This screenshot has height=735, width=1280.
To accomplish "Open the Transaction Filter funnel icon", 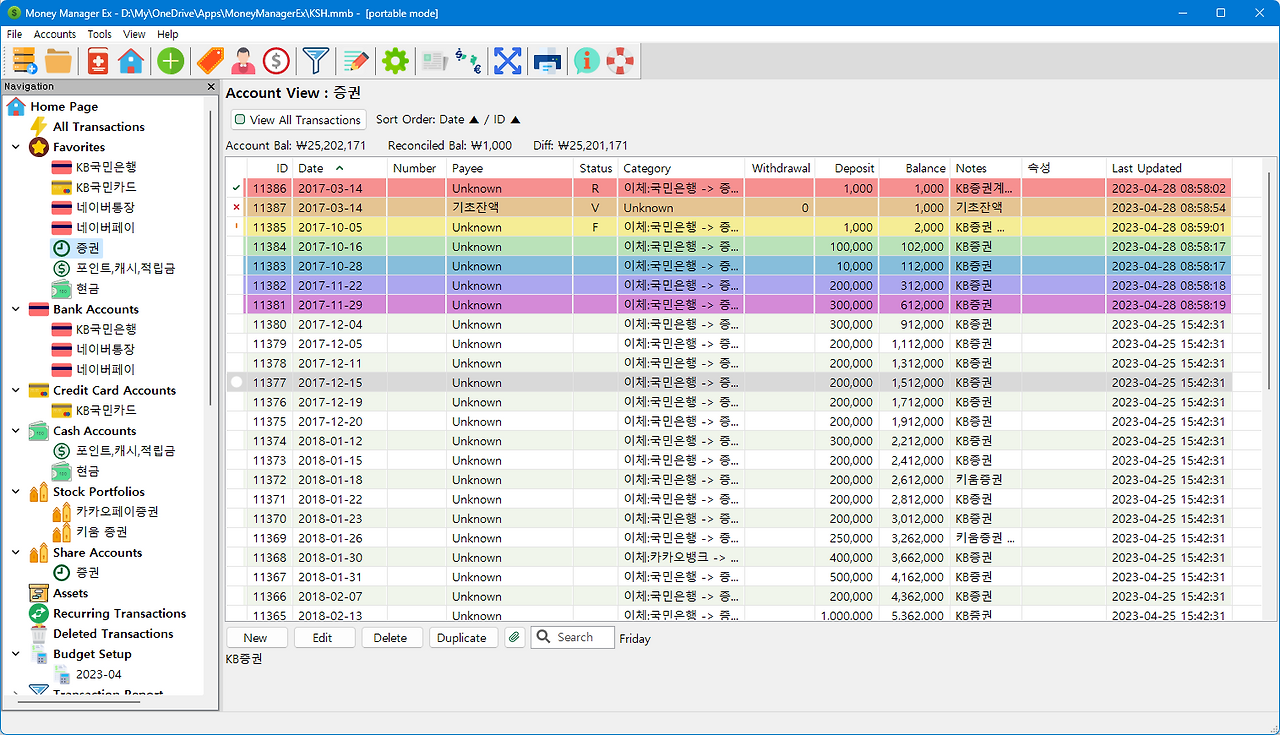I will coord(315,61).
